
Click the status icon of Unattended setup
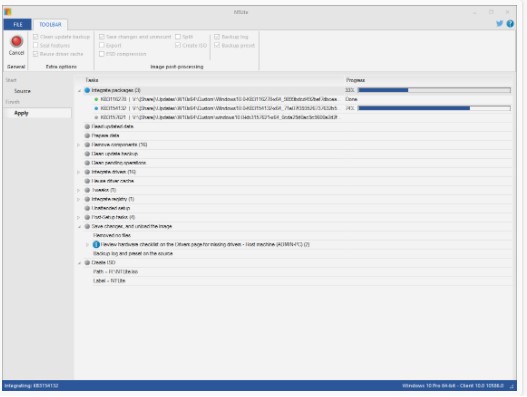click(x=87, y=208)
